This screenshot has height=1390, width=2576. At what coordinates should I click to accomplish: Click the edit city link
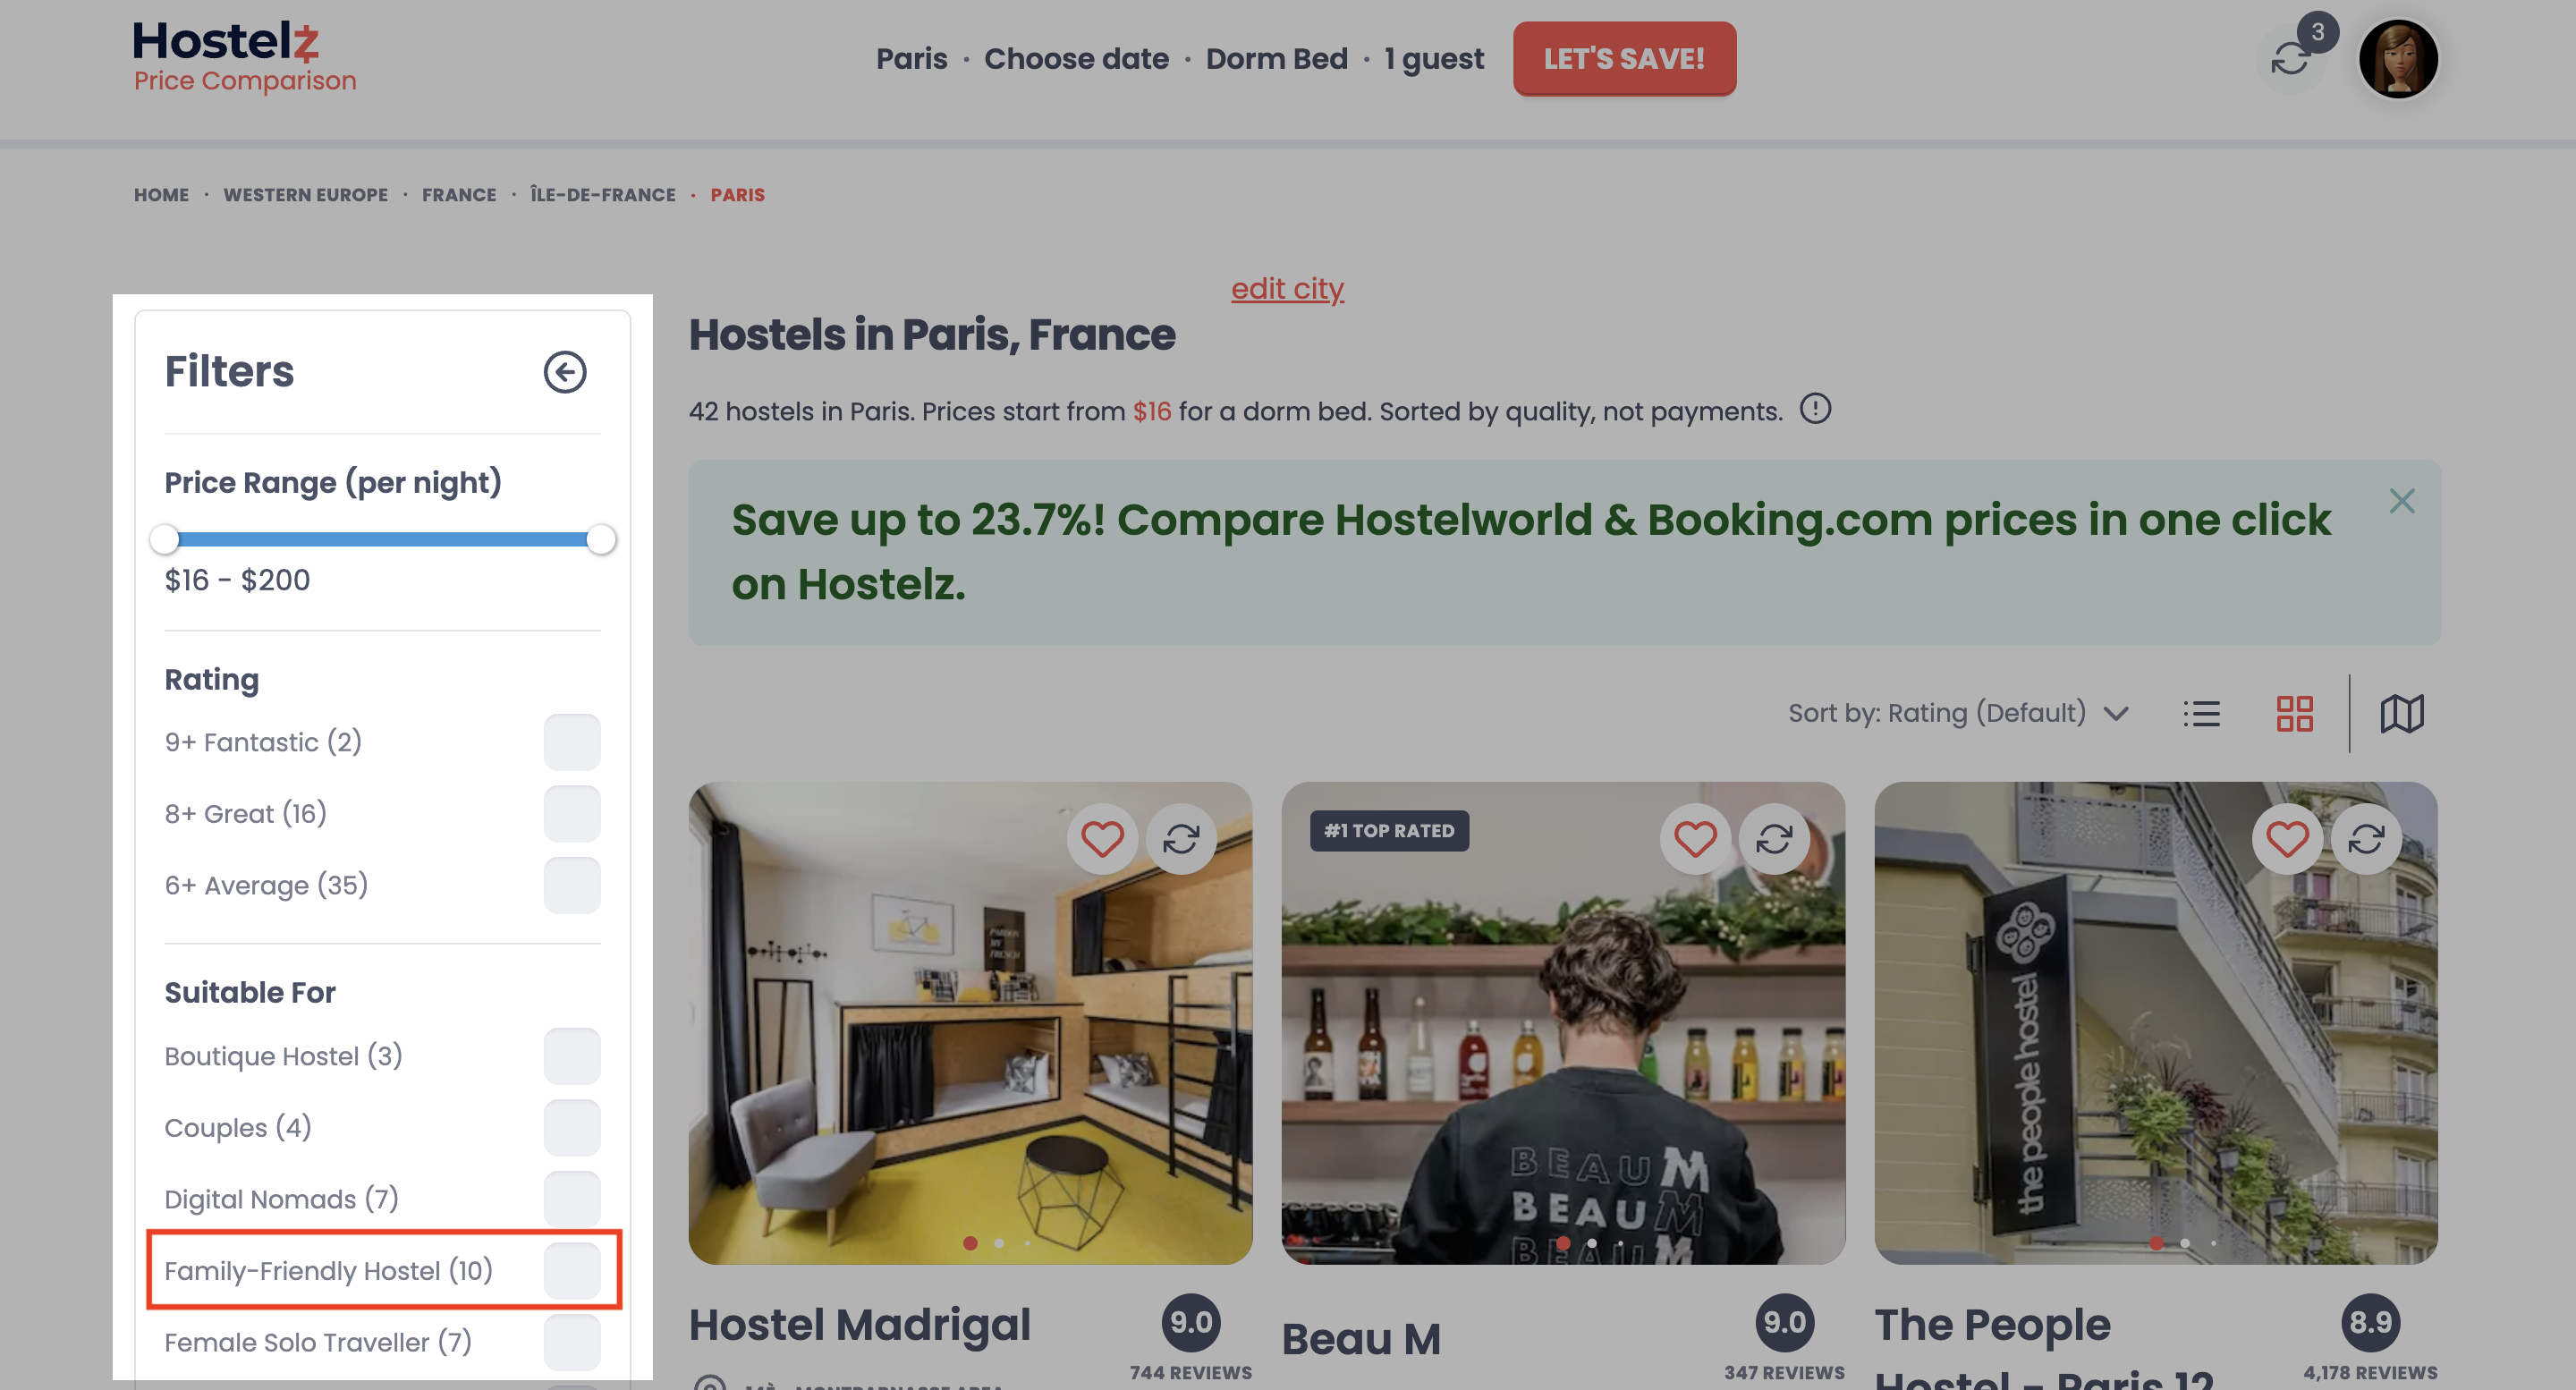[x=1287, y=289]
